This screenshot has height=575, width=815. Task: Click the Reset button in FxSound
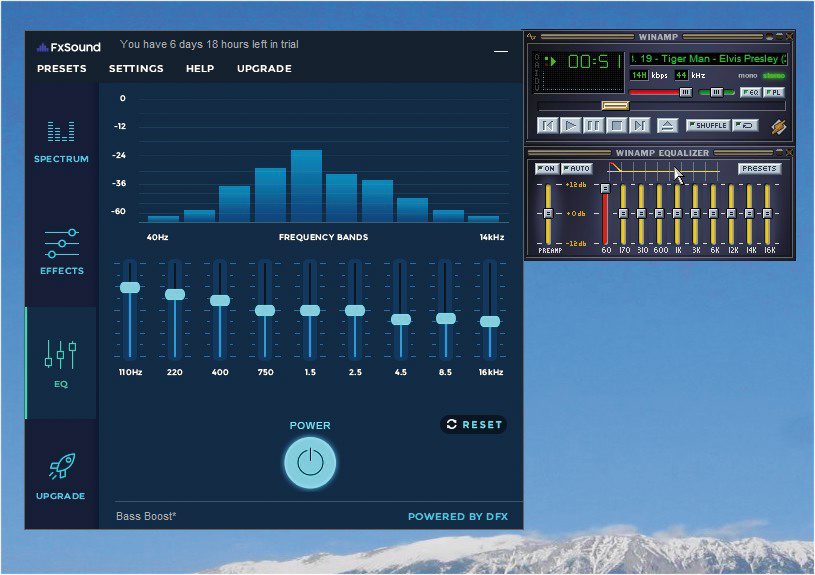(474, 425)
